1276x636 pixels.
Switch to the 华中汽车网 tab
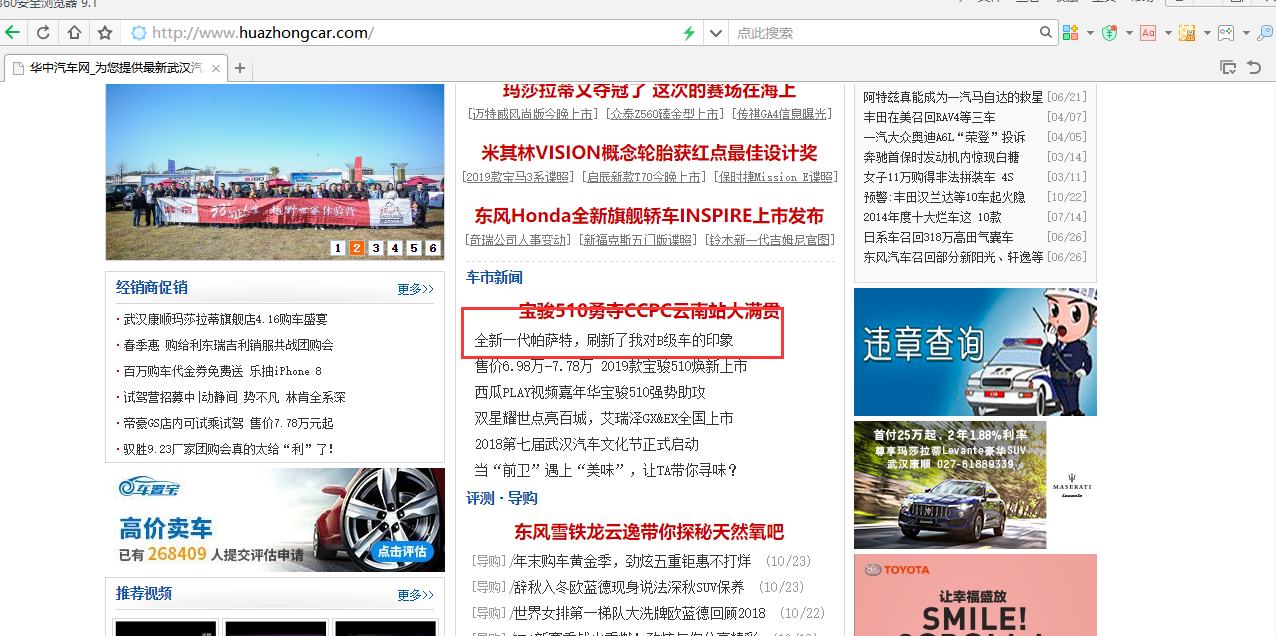point(116,68)
